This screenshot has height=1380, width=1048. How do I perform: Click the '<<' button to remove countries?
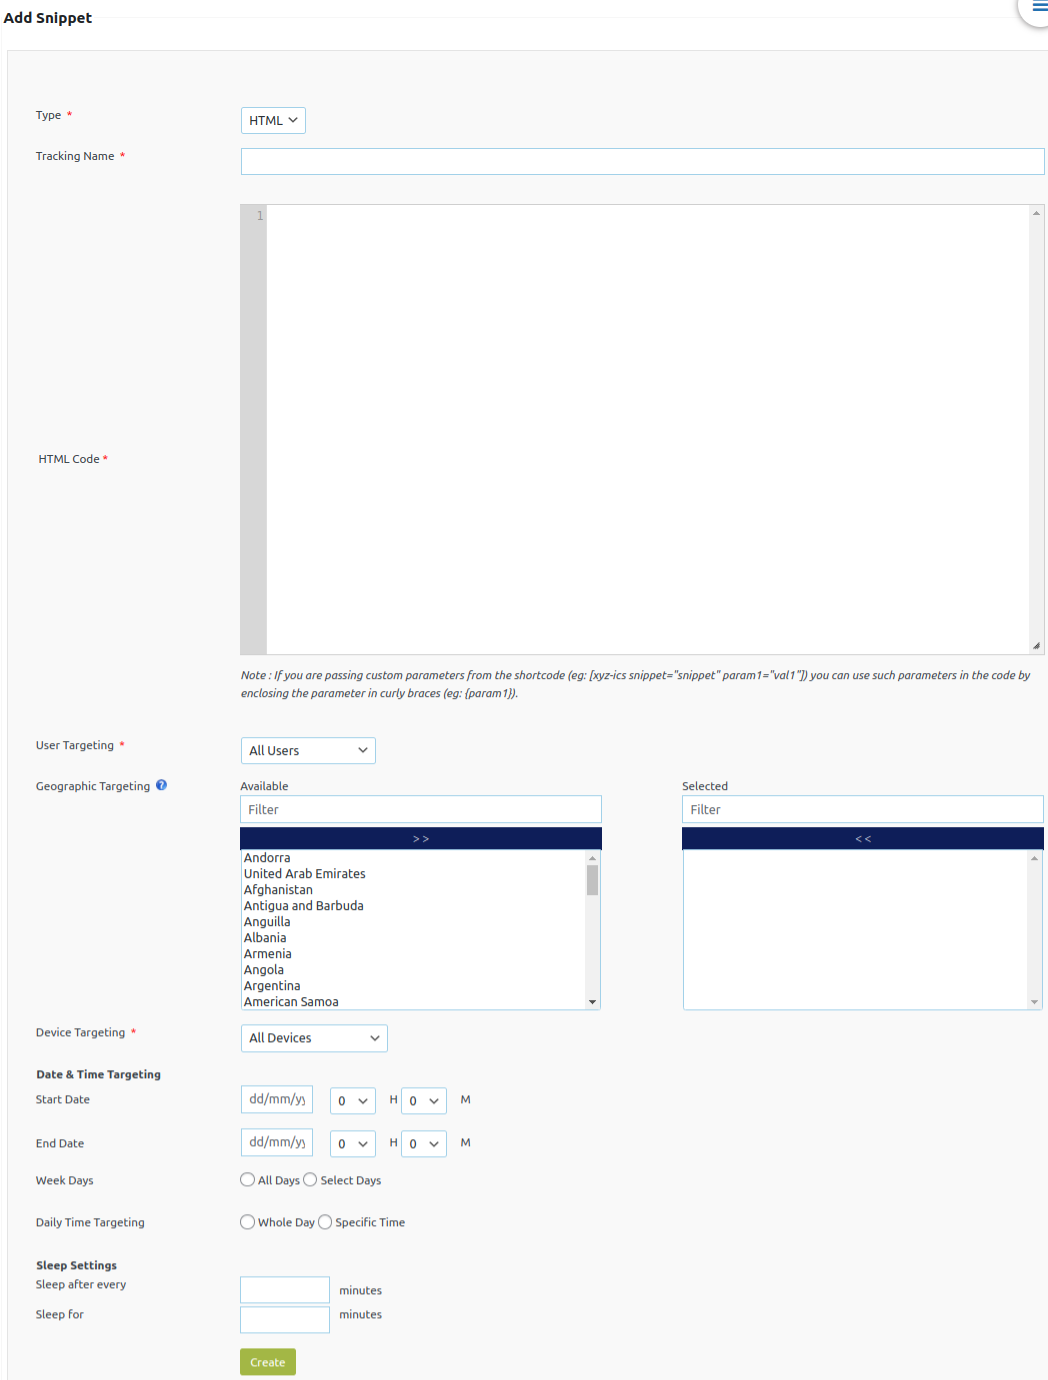pyautogui.click(x=862, y=838)
